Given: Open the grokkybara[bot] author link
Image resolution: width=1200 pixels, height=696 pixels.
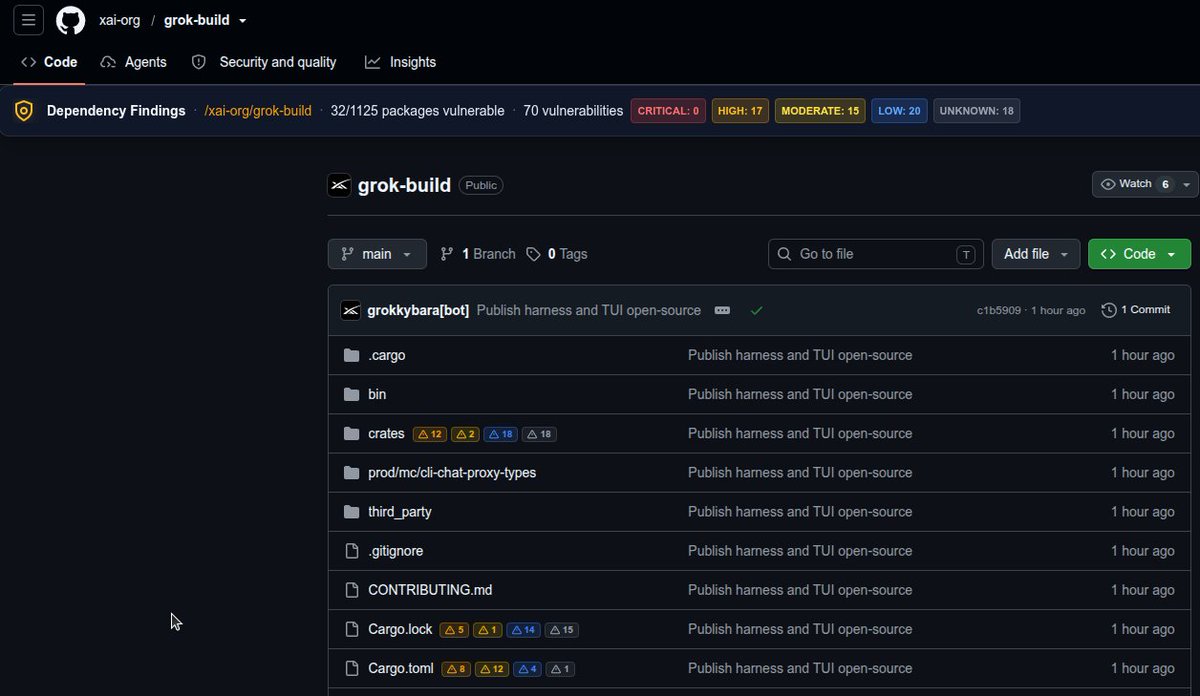Looking at the screenshot, I should tap(418, 311).
